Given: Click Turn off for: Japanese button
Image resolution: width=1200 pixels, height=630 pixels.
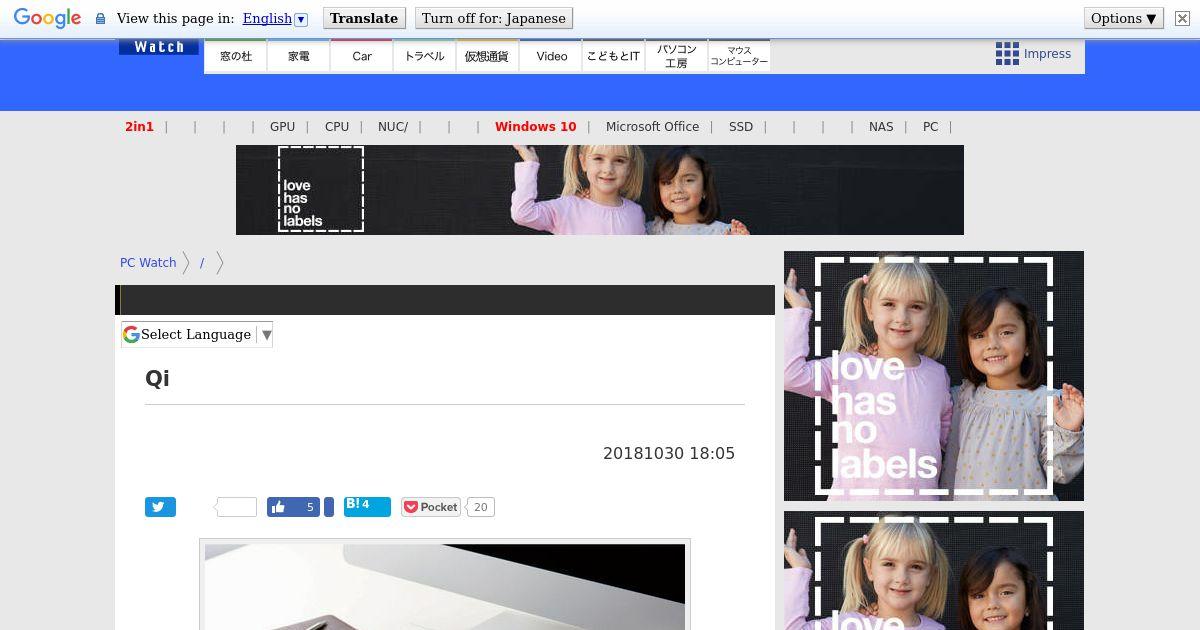Looking at the screenshot, I should [494, 18].
